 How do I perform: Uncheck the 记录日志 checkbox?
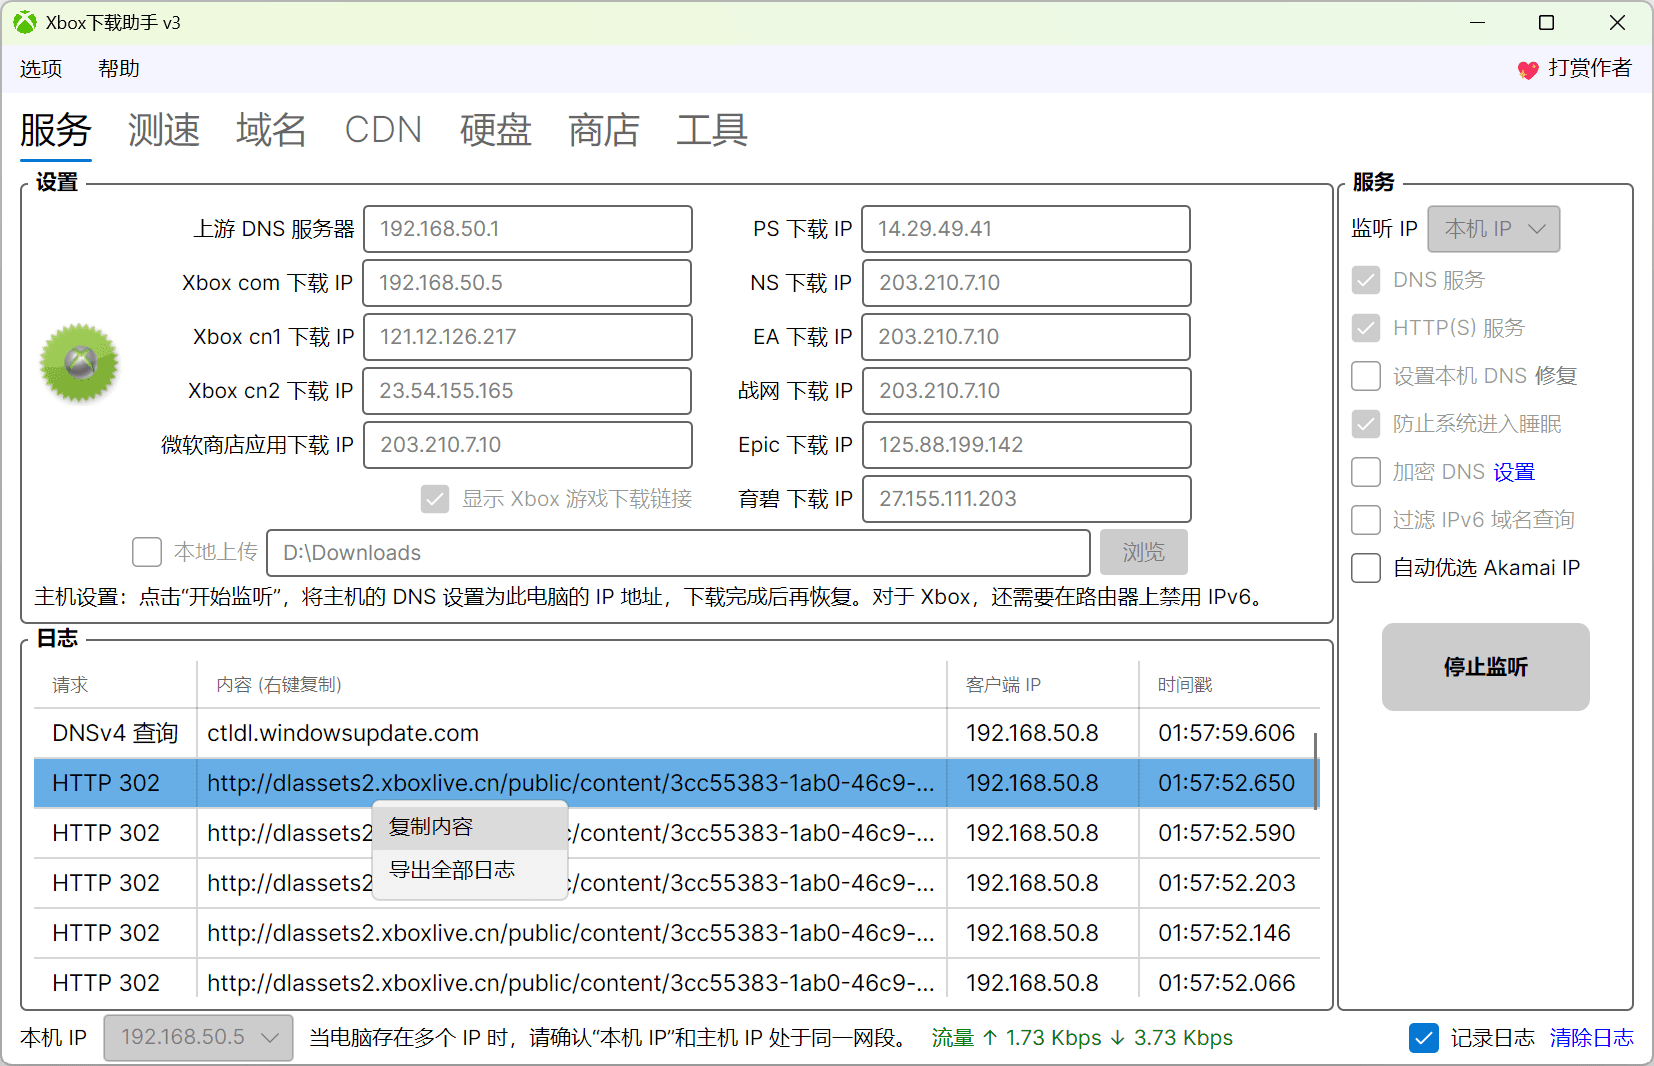click(x=1424, y=1038)
